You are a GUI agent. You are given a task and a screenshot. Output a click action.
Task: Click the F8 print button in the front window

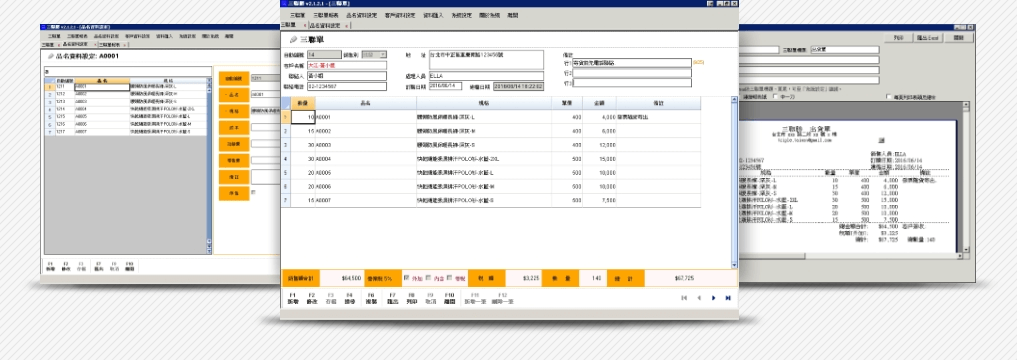pyautogui.click(x=411, y=298)
